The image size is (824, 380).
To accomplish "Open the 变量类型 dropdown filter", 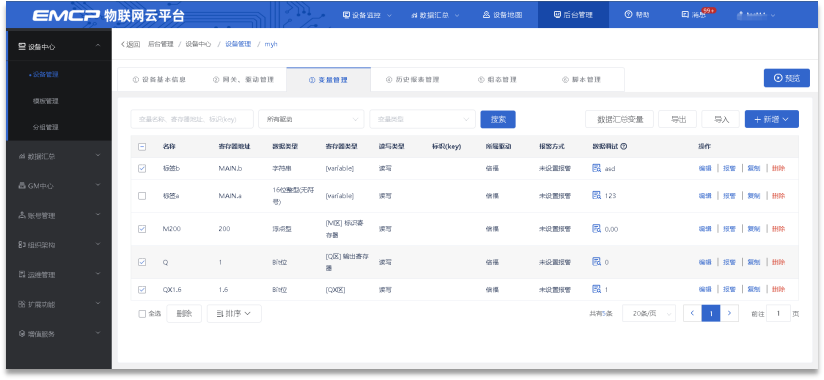I will (423, 119).
